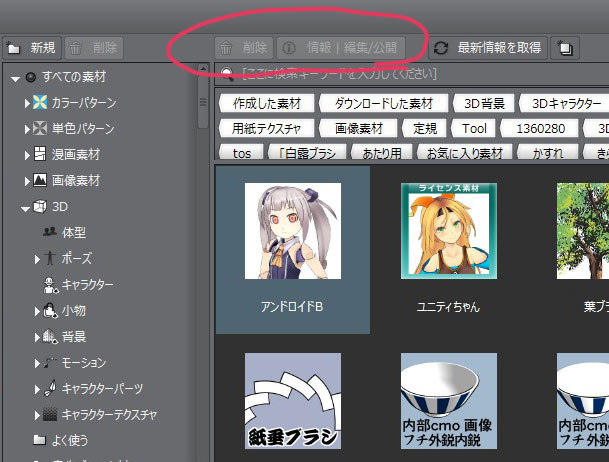The width and height of the screenshot is (609, 462).
Task: Select the 小物 bag icon
Action: click(x=50, y=311)
